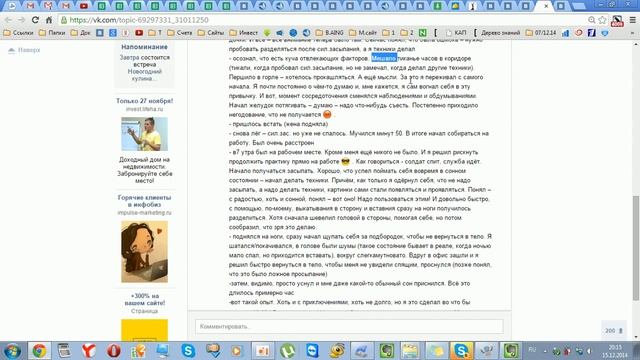Image resolution: width=640 pixels, height=360 pixels.
Task: Open the man in yellow shirt ad image
Action: pos(144,134)
